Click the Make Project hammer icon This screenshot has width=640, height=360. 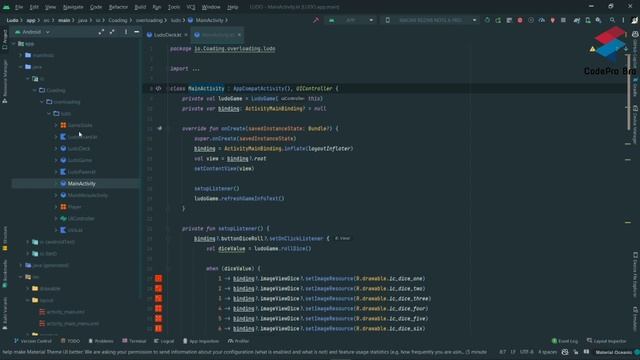click(316, 20)
